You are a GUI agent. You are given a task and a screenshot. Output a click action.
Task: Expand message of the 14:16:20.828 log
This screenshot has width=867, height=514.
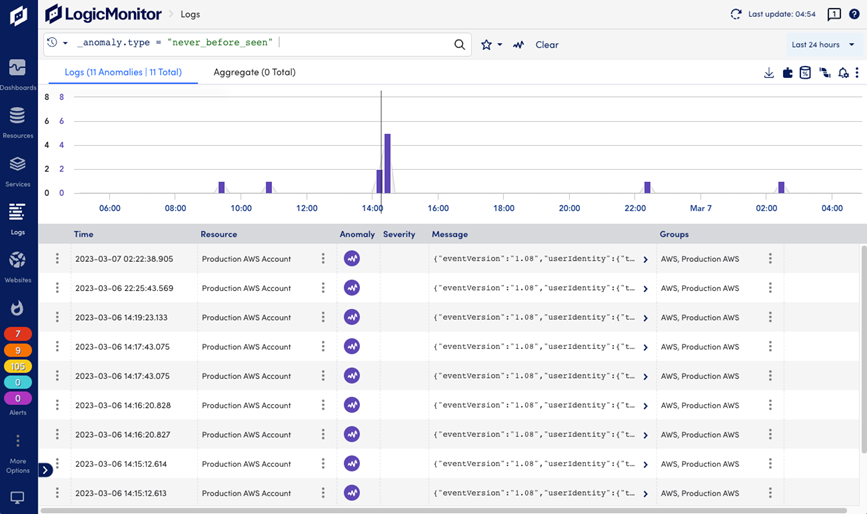tap(645, 406)
